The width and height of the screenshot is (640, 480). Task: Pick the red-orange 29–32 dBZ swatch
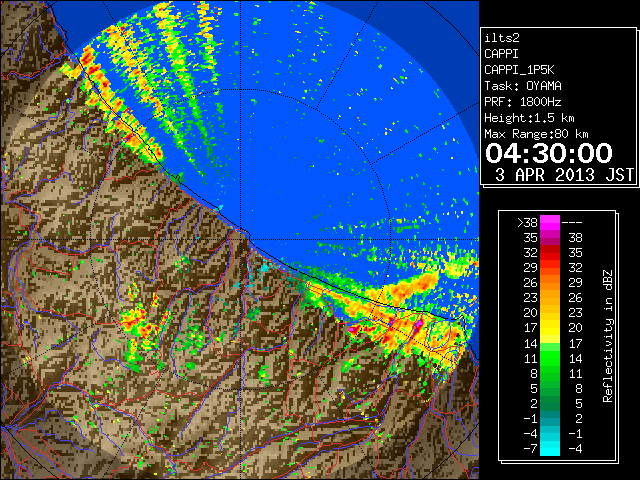click(550, 267)
